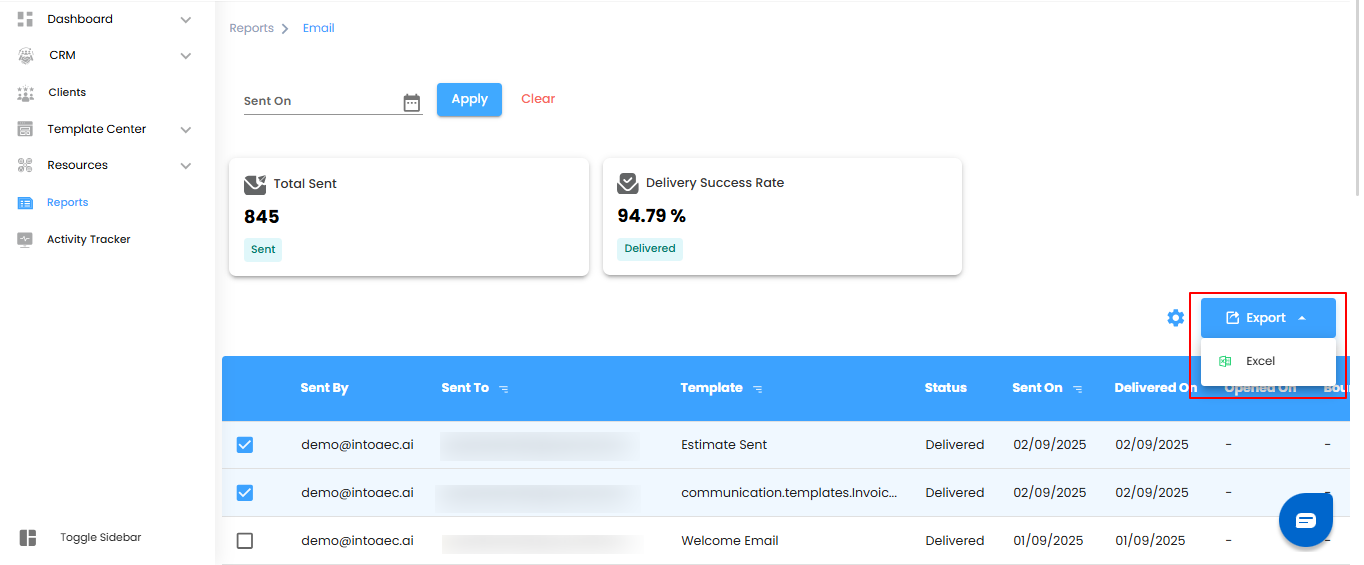The height and width of the screenshot is (565, 1364).
Task: Click the Resources sidebar icon
Action: click(26, 166)
